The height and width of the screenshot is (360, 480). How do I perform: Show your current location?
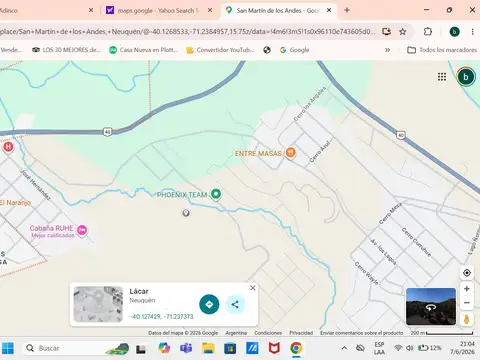click(x=467, y=273)
